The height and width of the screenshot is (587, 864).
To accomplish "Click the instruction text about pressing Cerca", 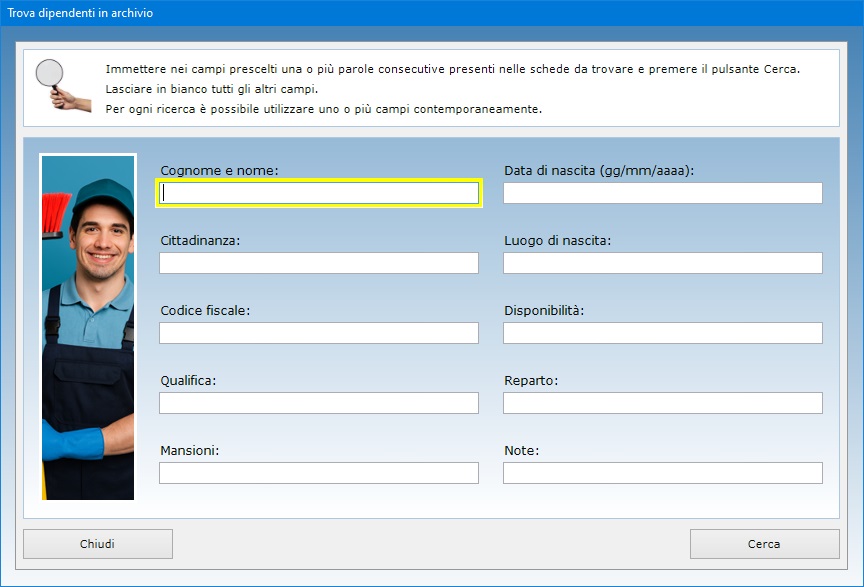I will pyautogui.click(x=452, y=70).
